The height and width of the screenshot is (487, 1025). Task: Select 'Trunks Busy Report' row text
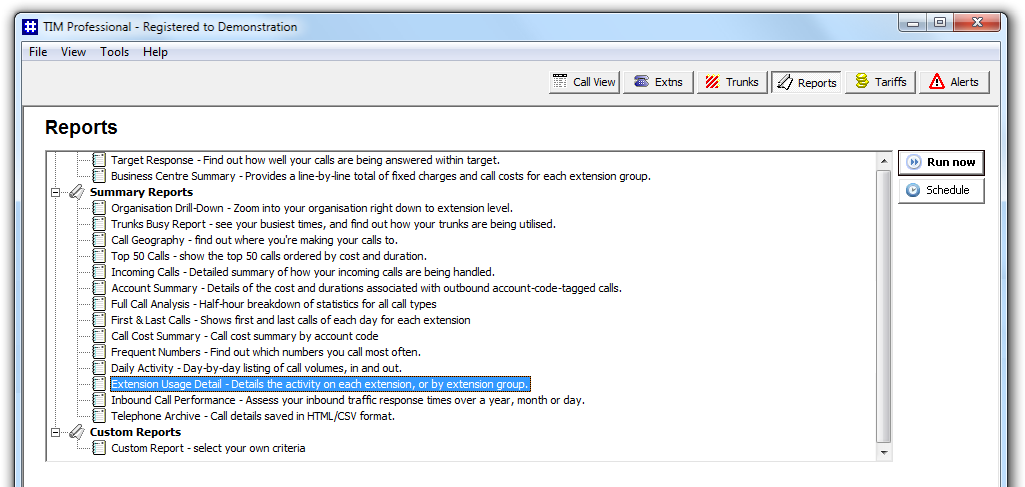tap(333, 224)
